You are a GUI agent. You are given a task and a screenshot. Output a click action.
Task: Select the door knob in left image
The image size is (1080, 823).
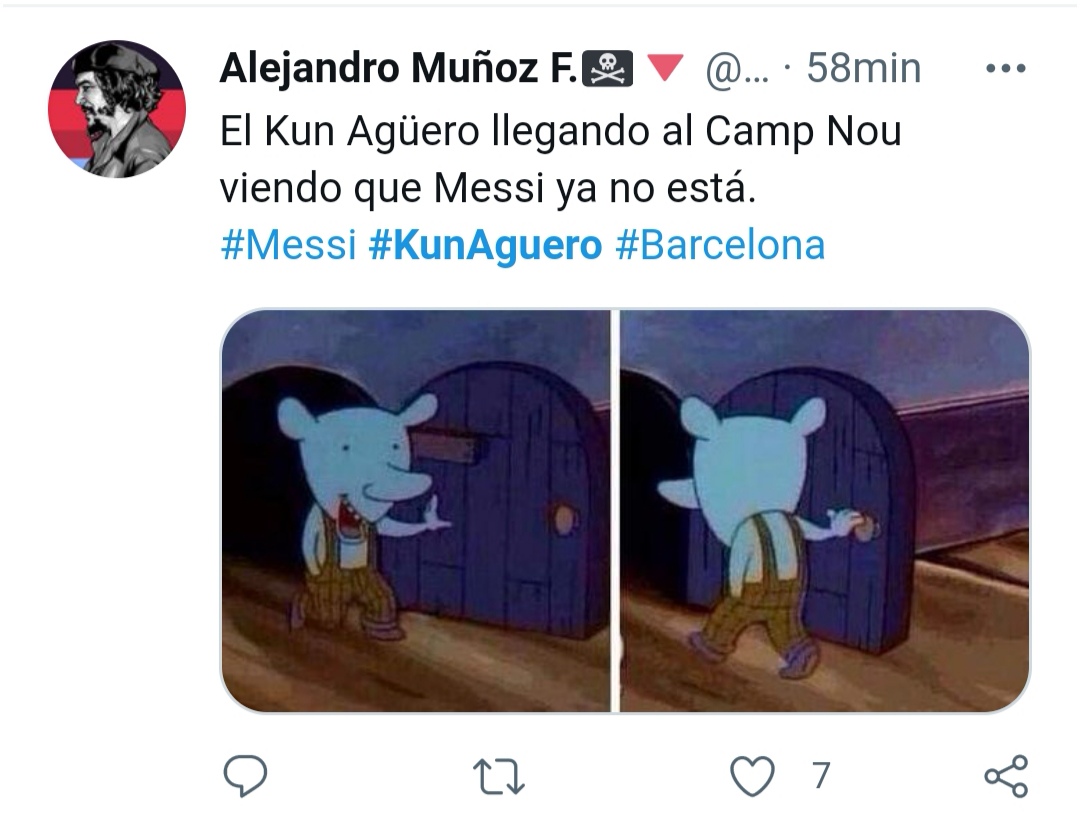pos(564,519)
